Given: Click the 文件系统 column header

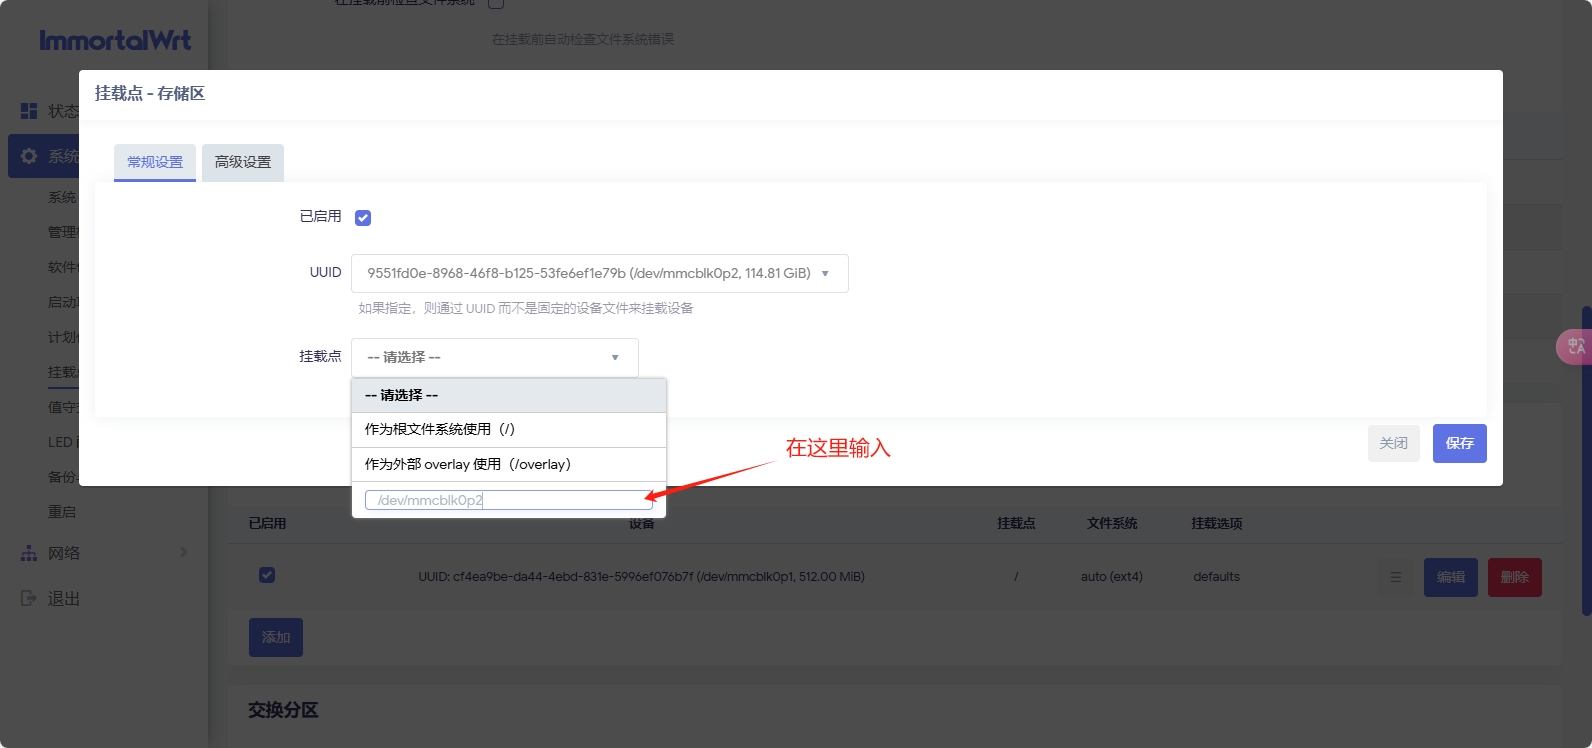Looking at the screenshot, I should 1112,524.
